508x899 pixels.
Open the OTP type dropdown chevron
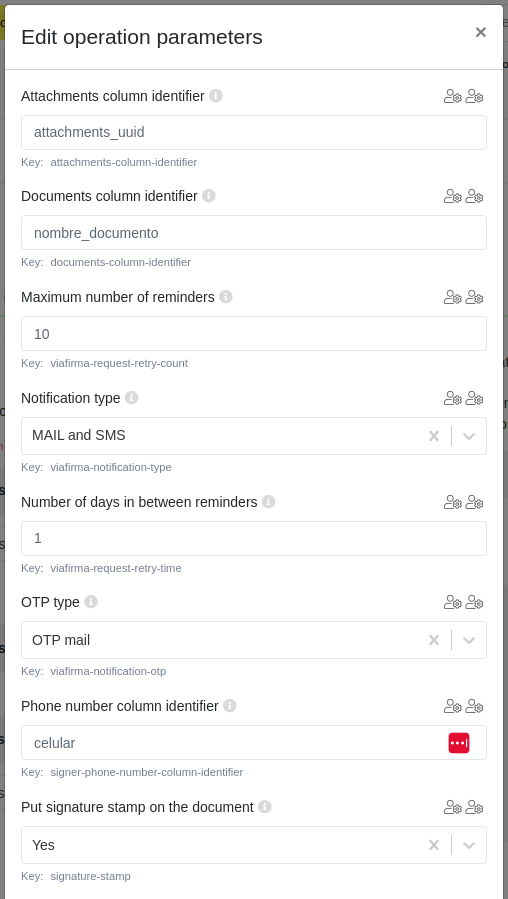point(469,640)
